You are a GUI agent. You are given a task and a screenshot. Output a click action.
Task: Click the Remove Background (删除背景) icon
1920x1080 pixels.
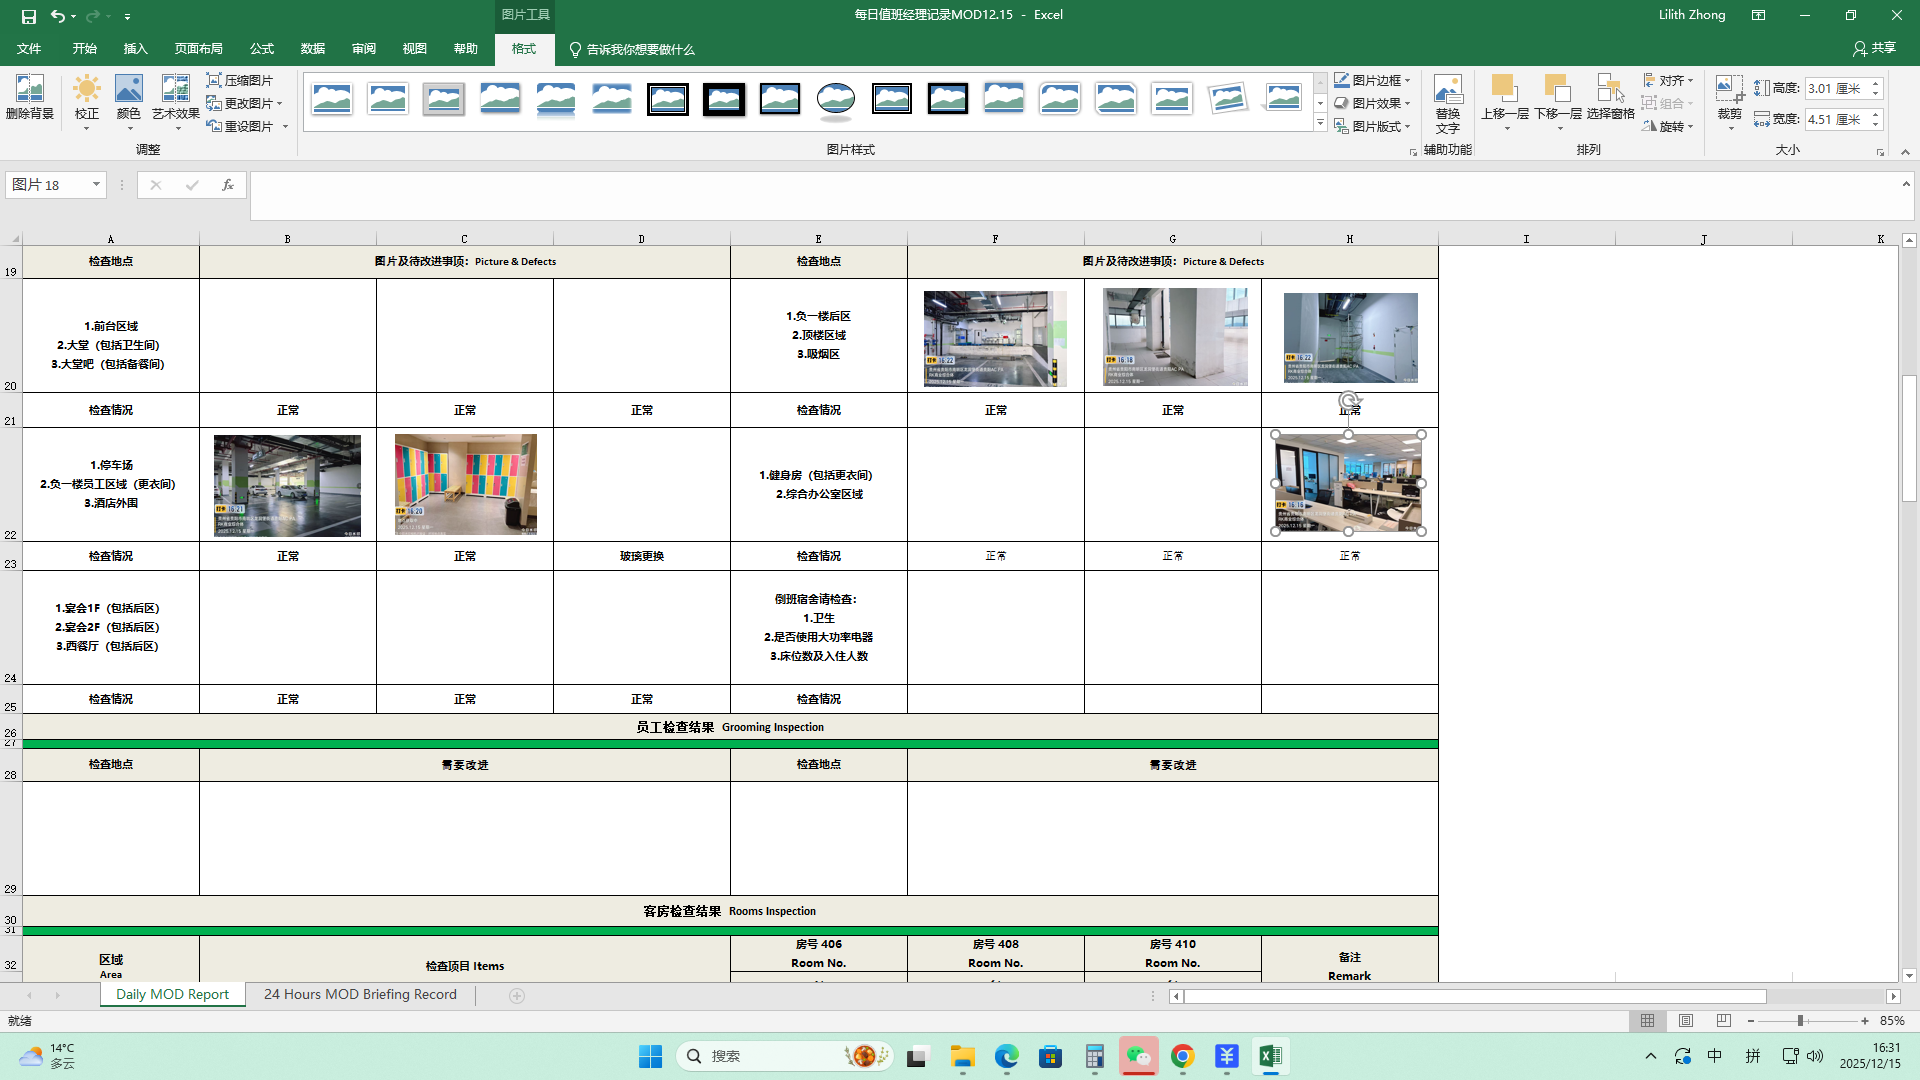[x=29, y=97]
